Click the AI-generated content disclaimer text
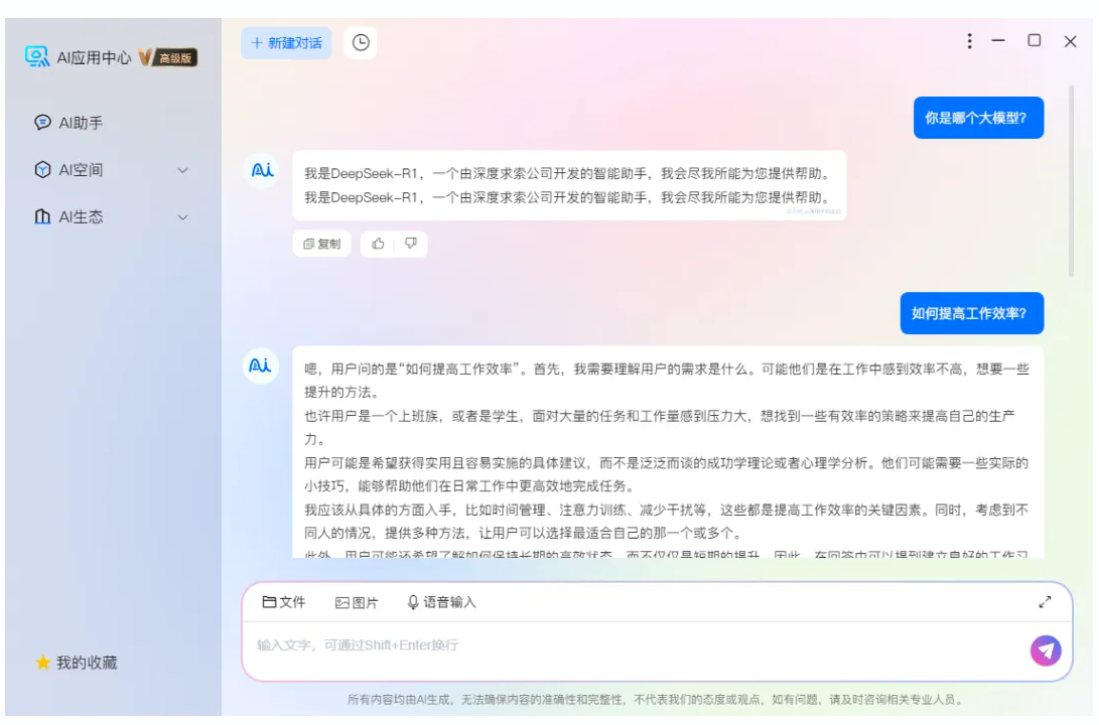This screenshot has height=725, width=1099. click(656, 700)
